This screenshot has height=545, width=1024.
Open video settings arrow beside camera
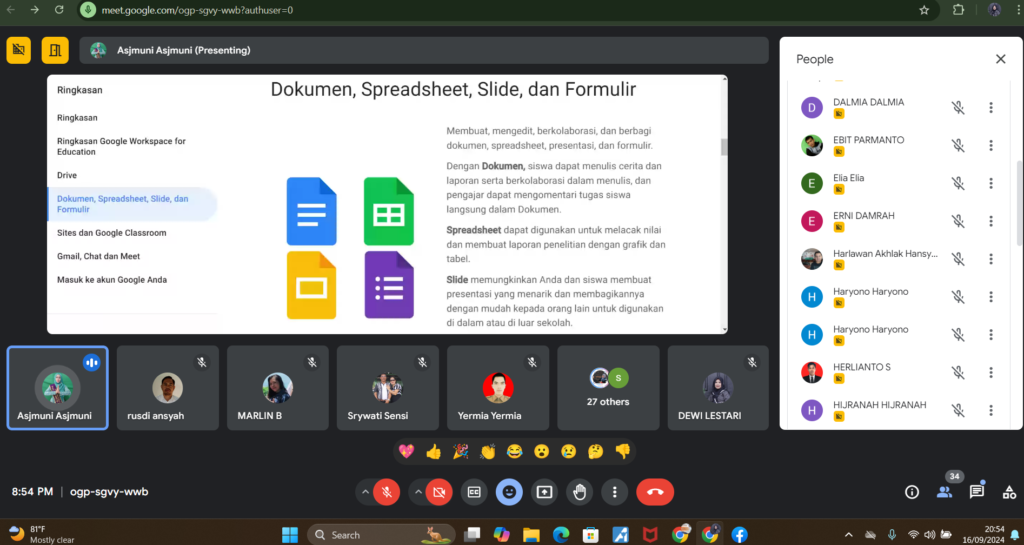(x=418, y=492)
